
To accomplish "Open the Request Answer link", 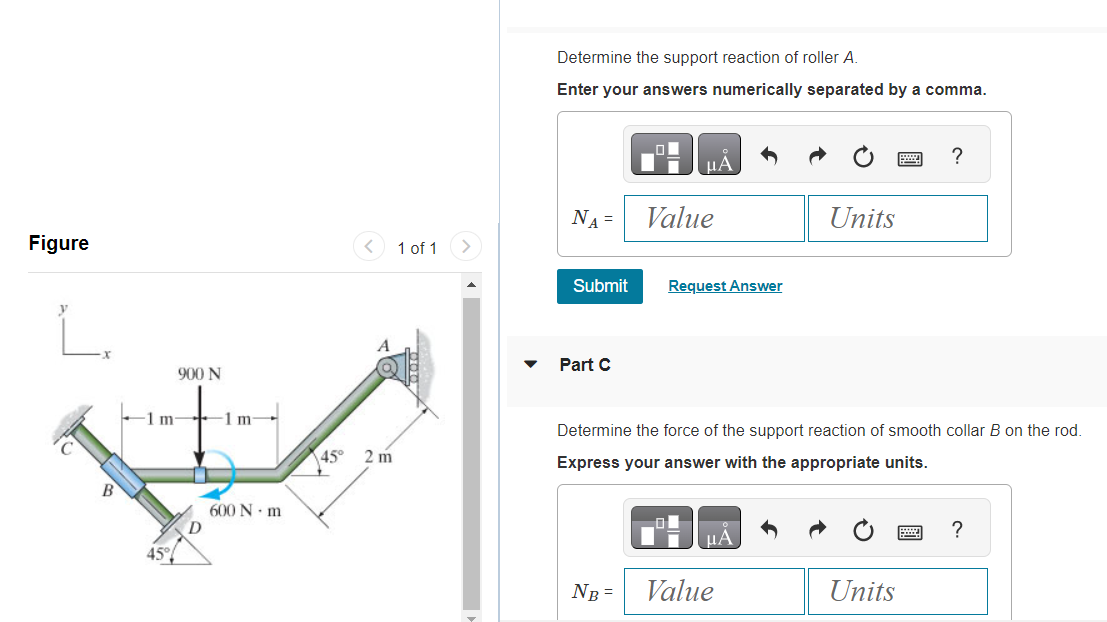I will click(724, 286).
